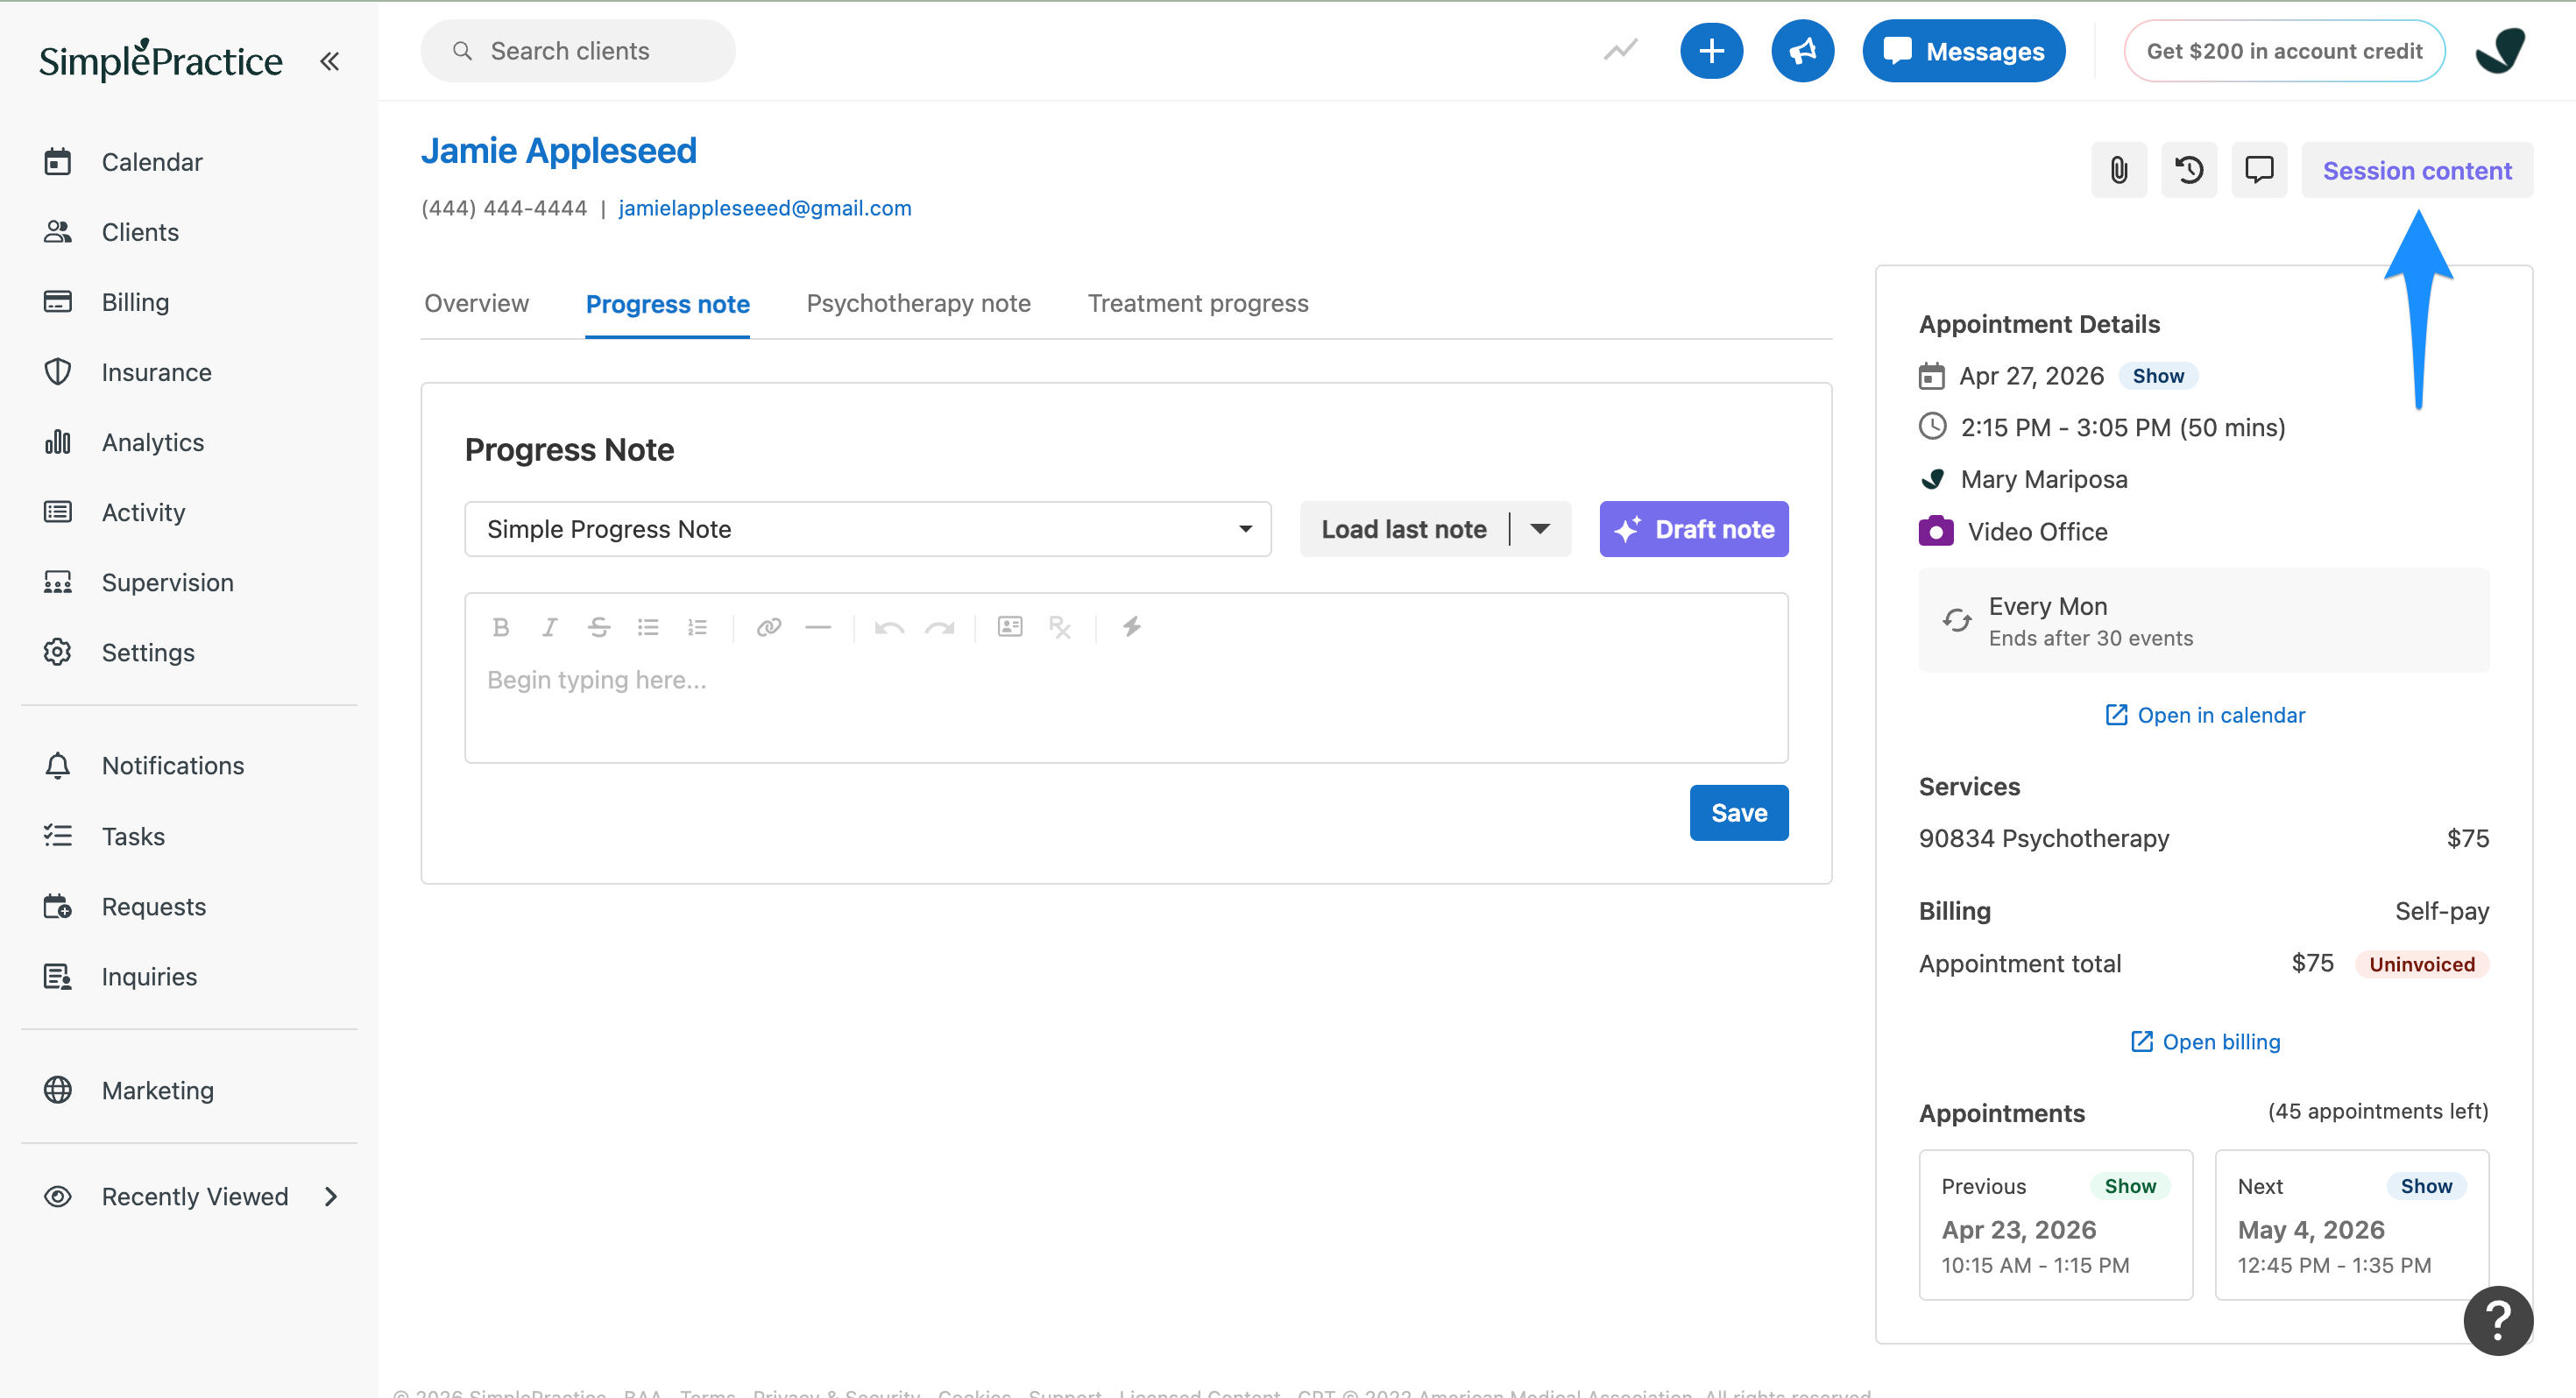Click the blue plus create button
The width and height of the screenshot is (2576, 1398).
click(1711, 51)
